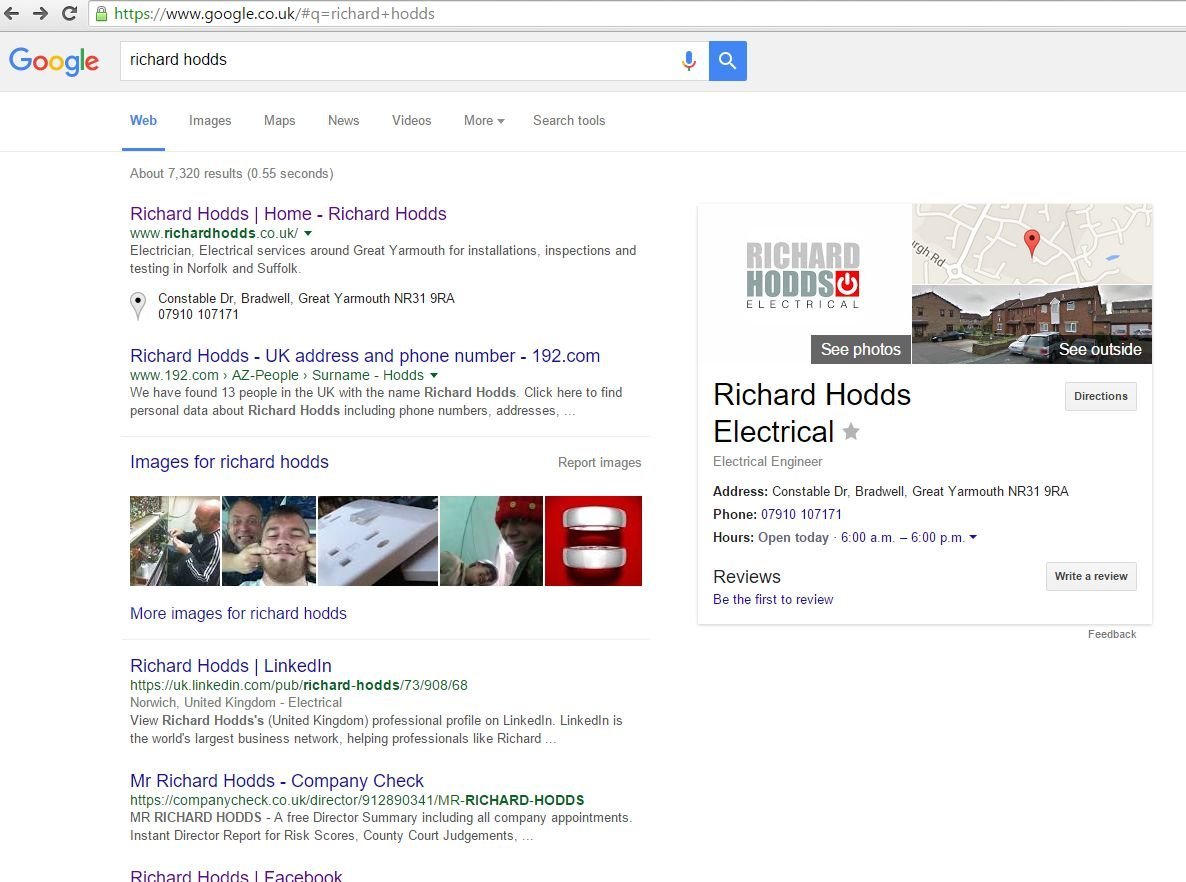Click Report images link

[x=599, y=462]
